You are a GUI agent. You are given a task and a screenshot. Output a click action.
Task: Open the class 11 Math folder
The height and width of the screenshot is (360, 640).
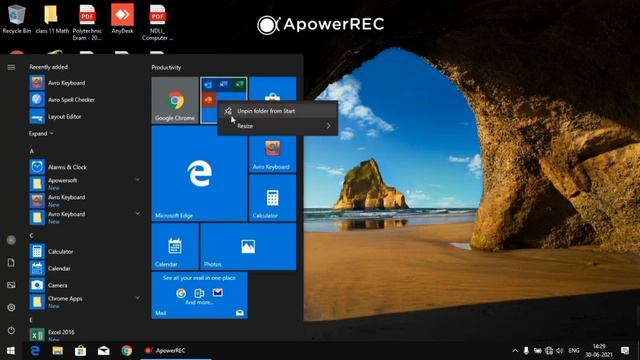(52, 18)
